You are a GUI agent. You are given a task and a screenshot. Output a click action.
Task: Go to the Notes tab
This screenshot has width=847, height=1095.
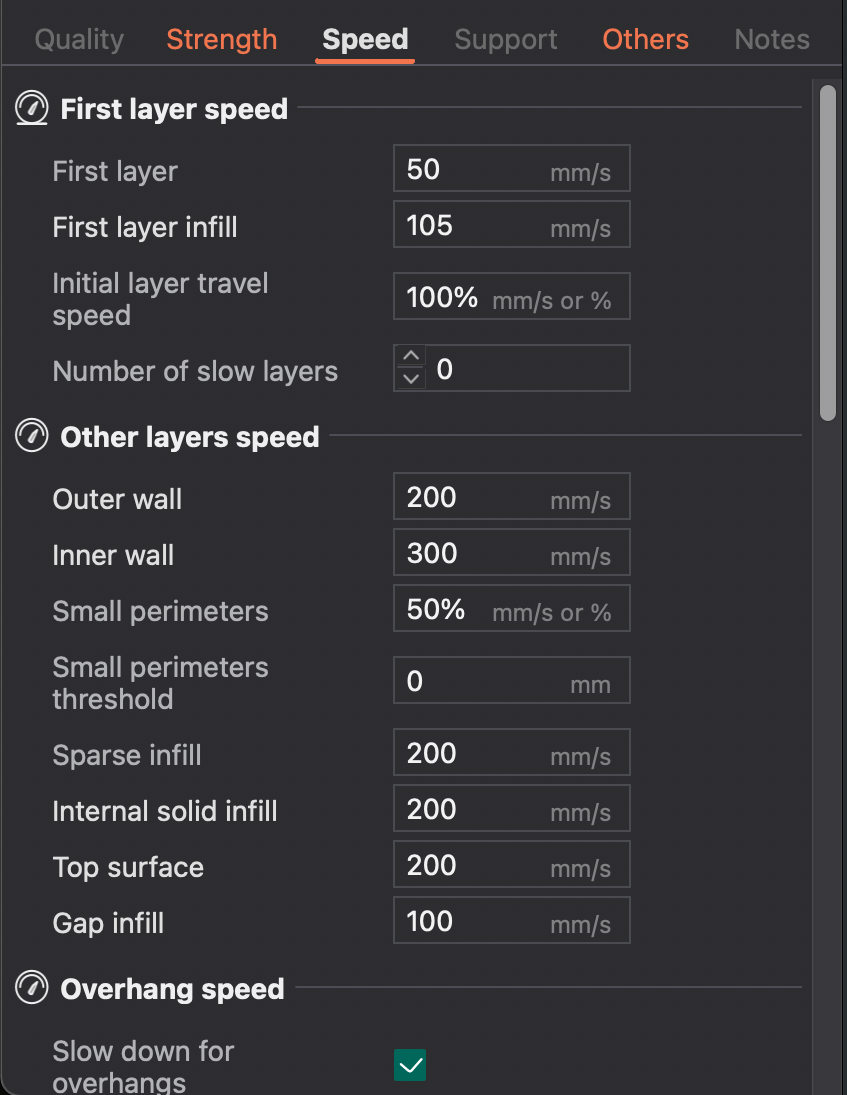click(772, 39)
